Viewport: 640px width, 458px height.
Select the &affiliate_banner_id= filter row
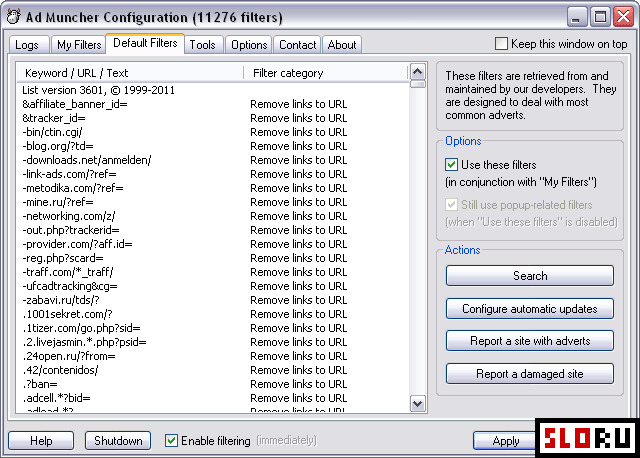coord(212,104)
